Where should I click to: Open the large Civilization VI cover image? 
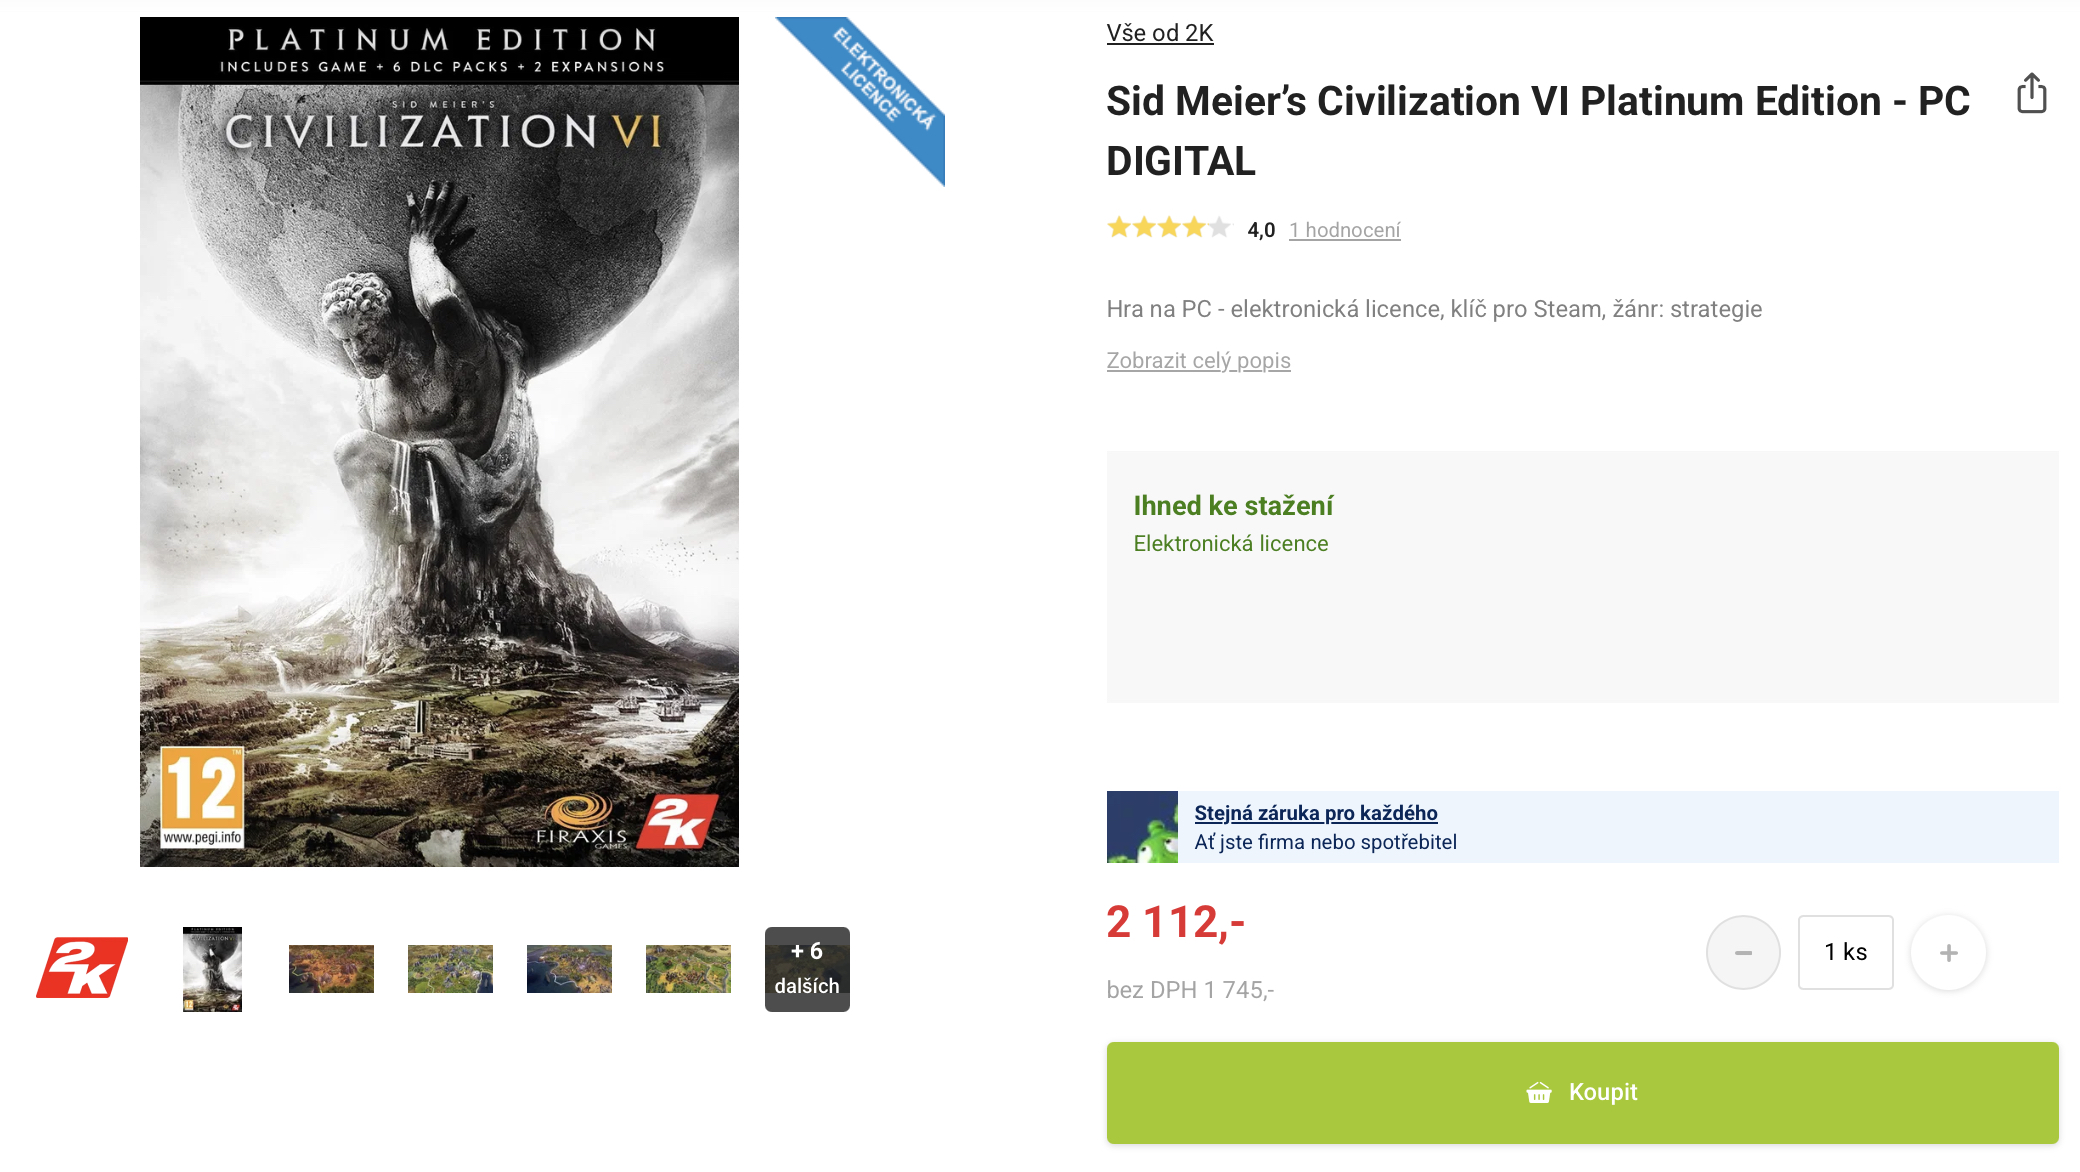click(x=439, y=442)
